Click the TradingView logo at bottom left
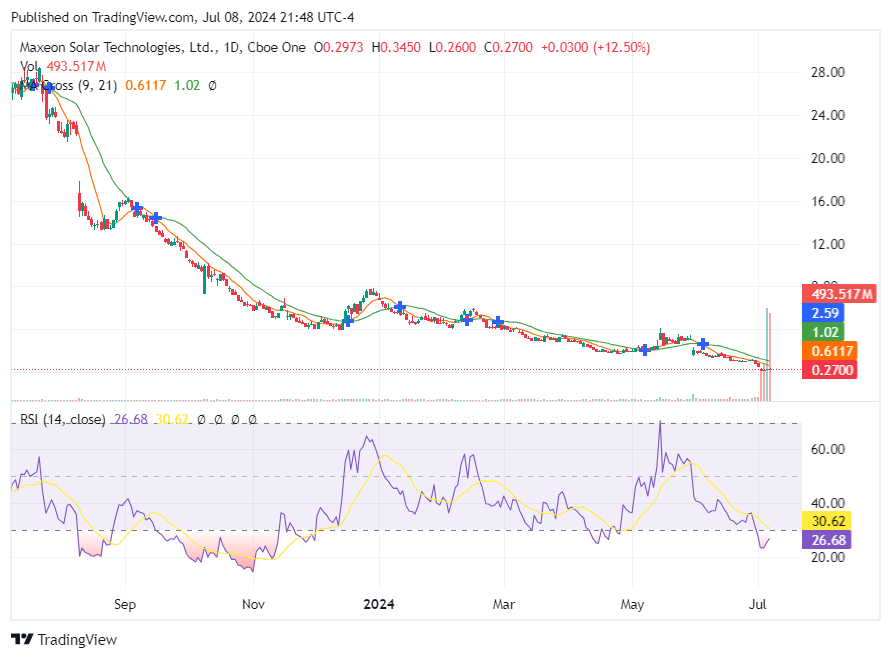Screen dimensions: 891x659 pos(64,639)
